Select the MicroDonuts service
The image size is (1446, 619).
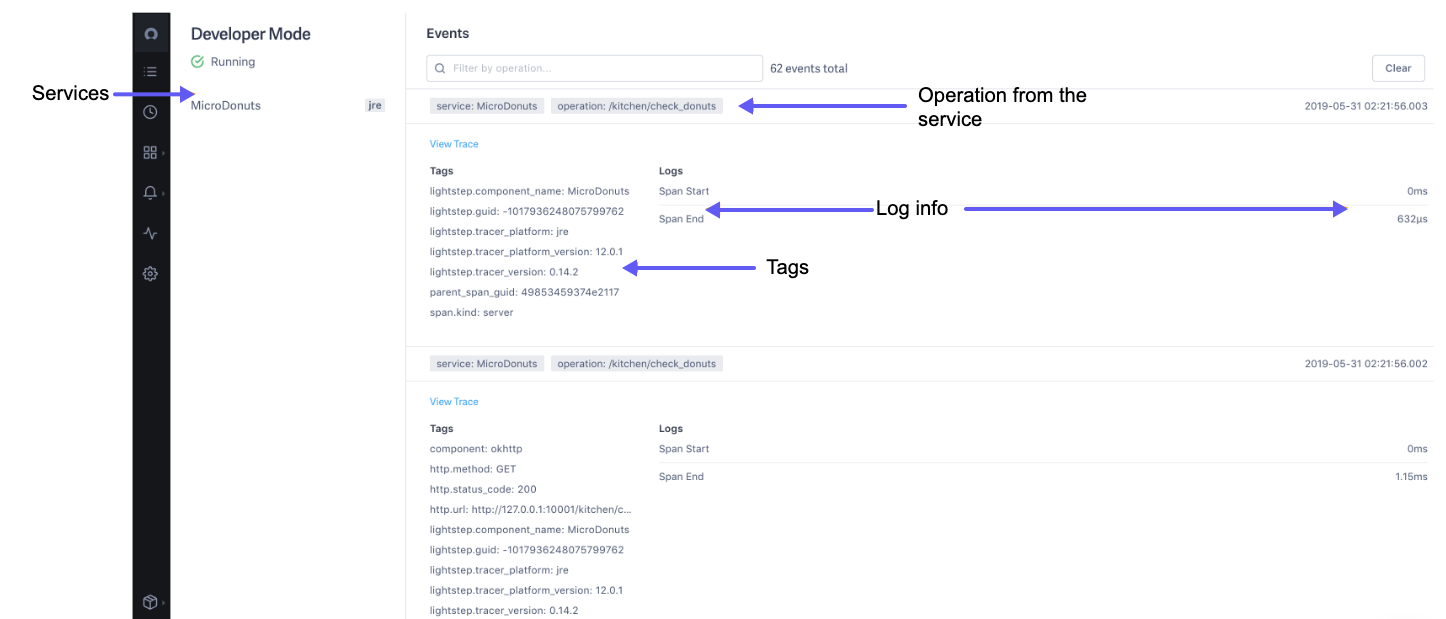[x=226, y=105]
